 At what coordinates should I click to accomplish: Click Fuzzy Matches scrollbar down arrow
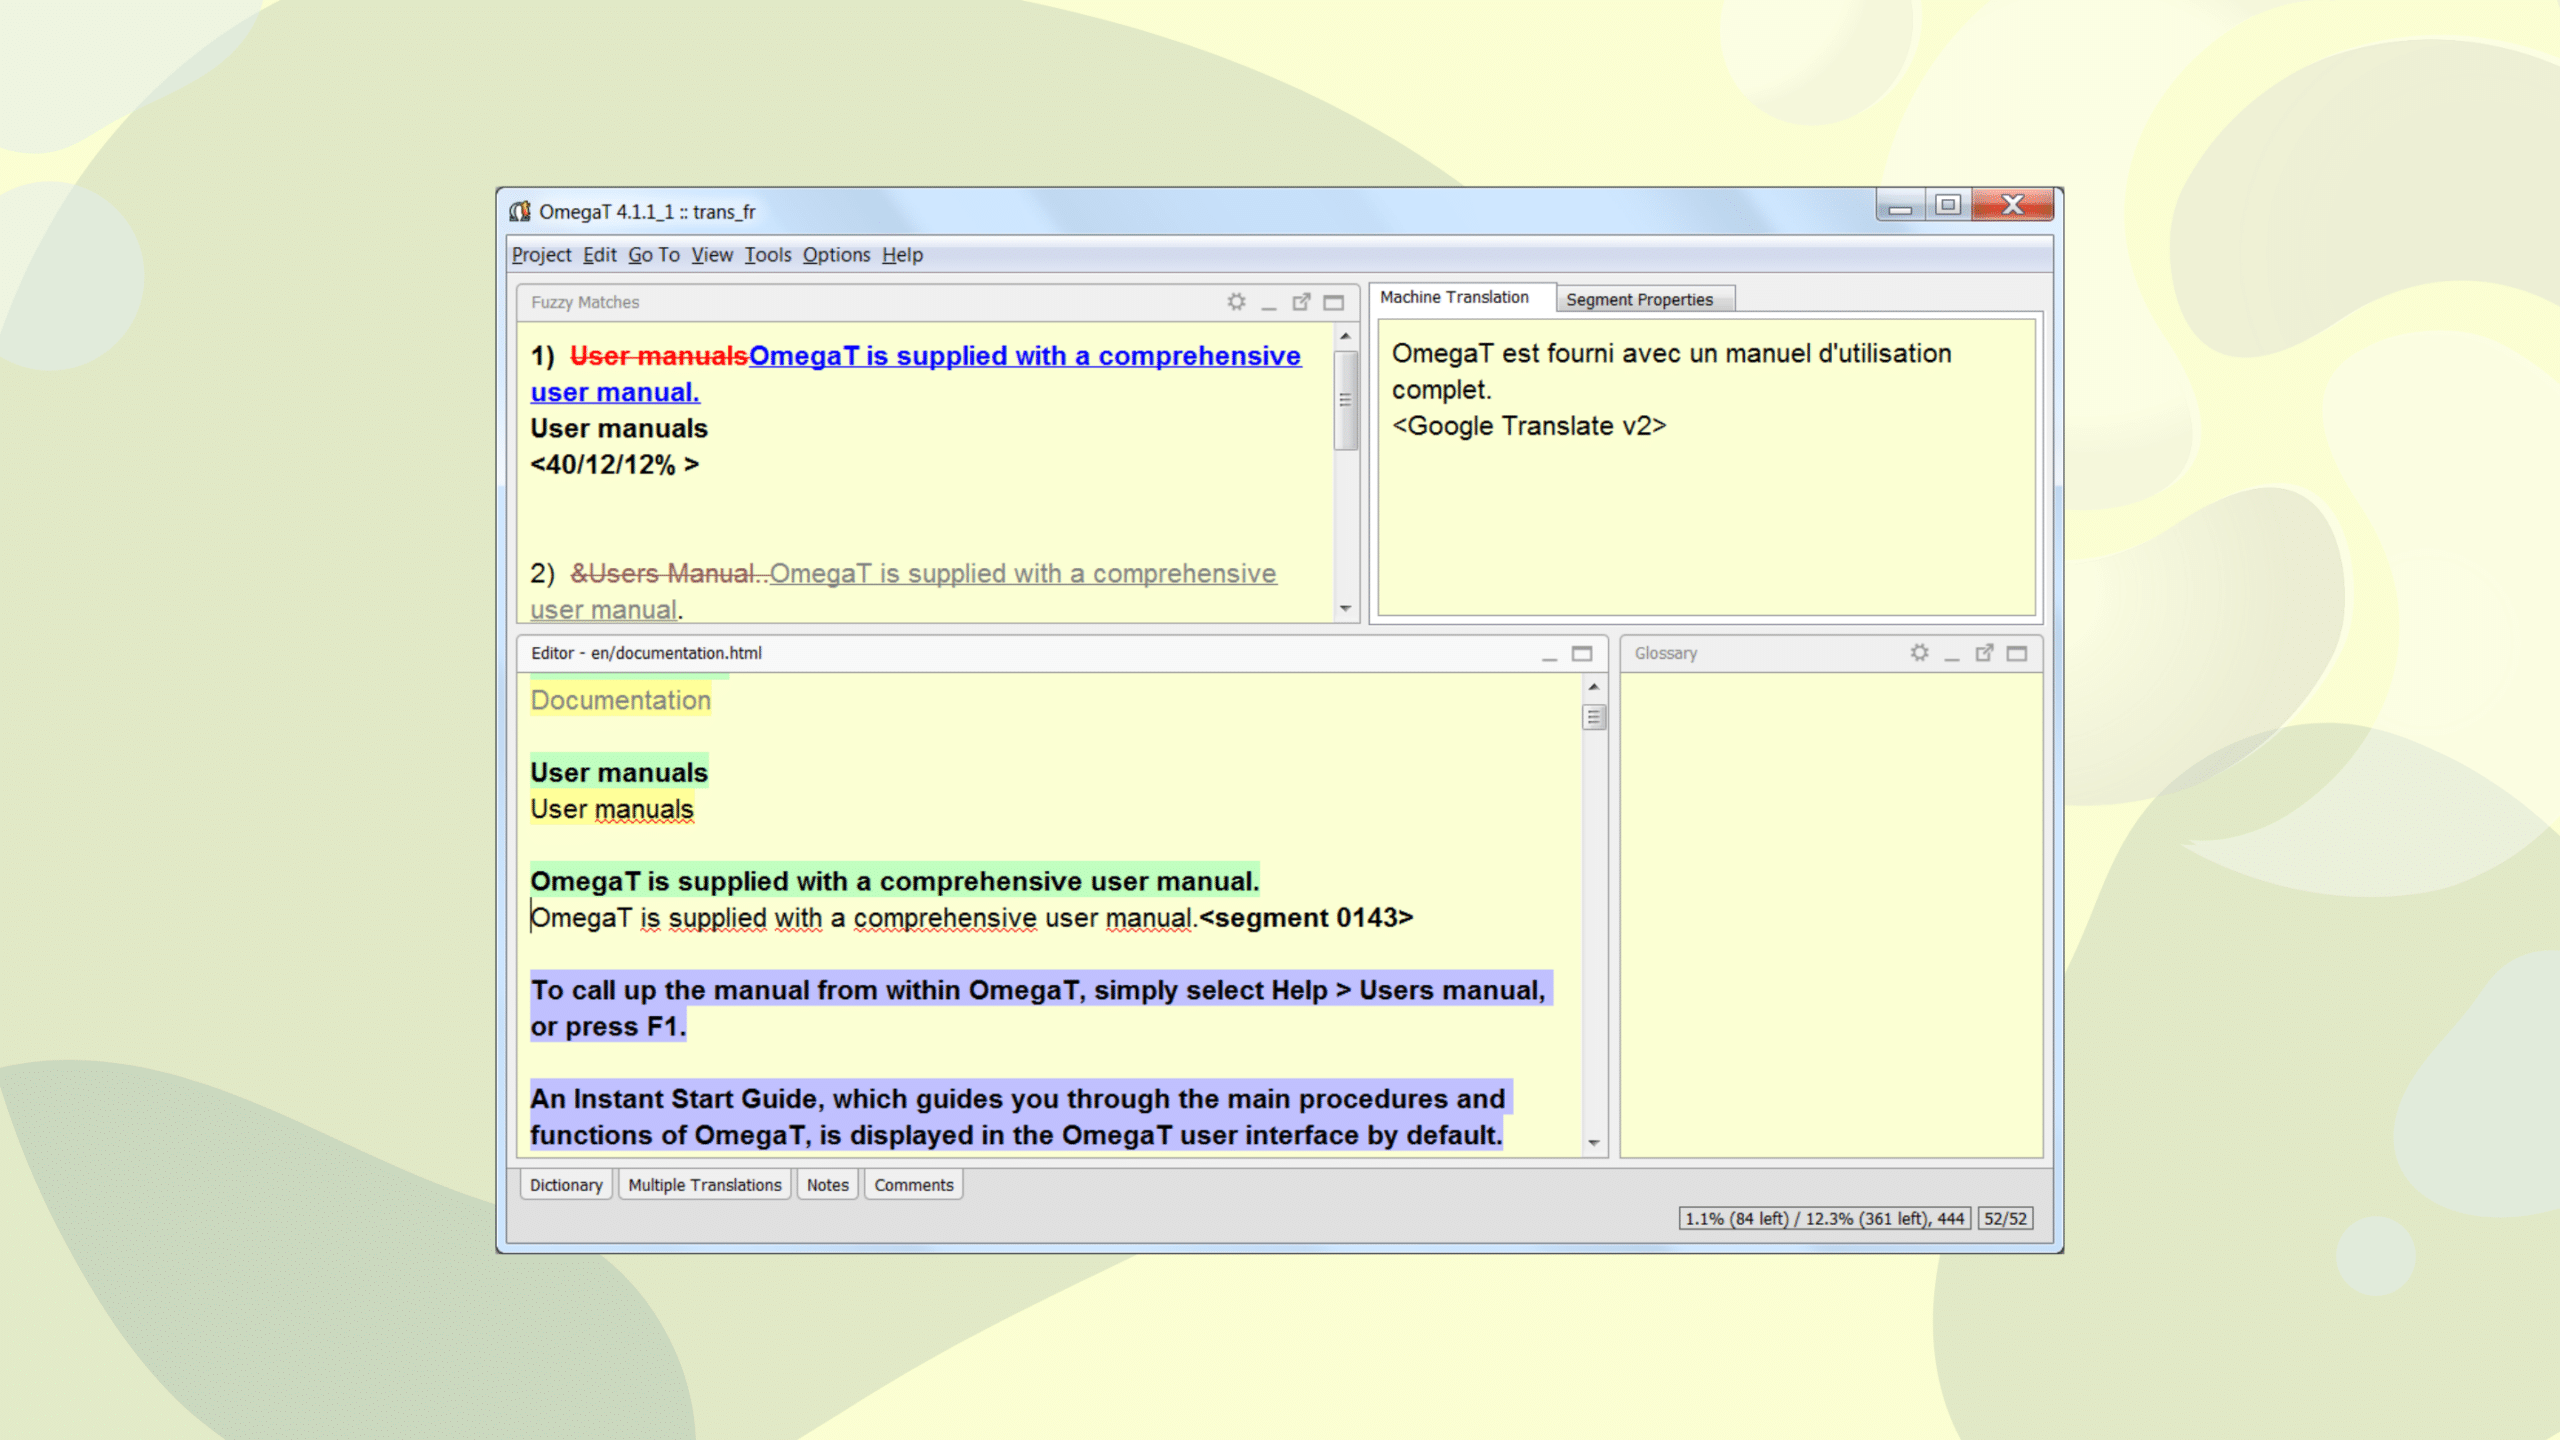[1346, 608]
